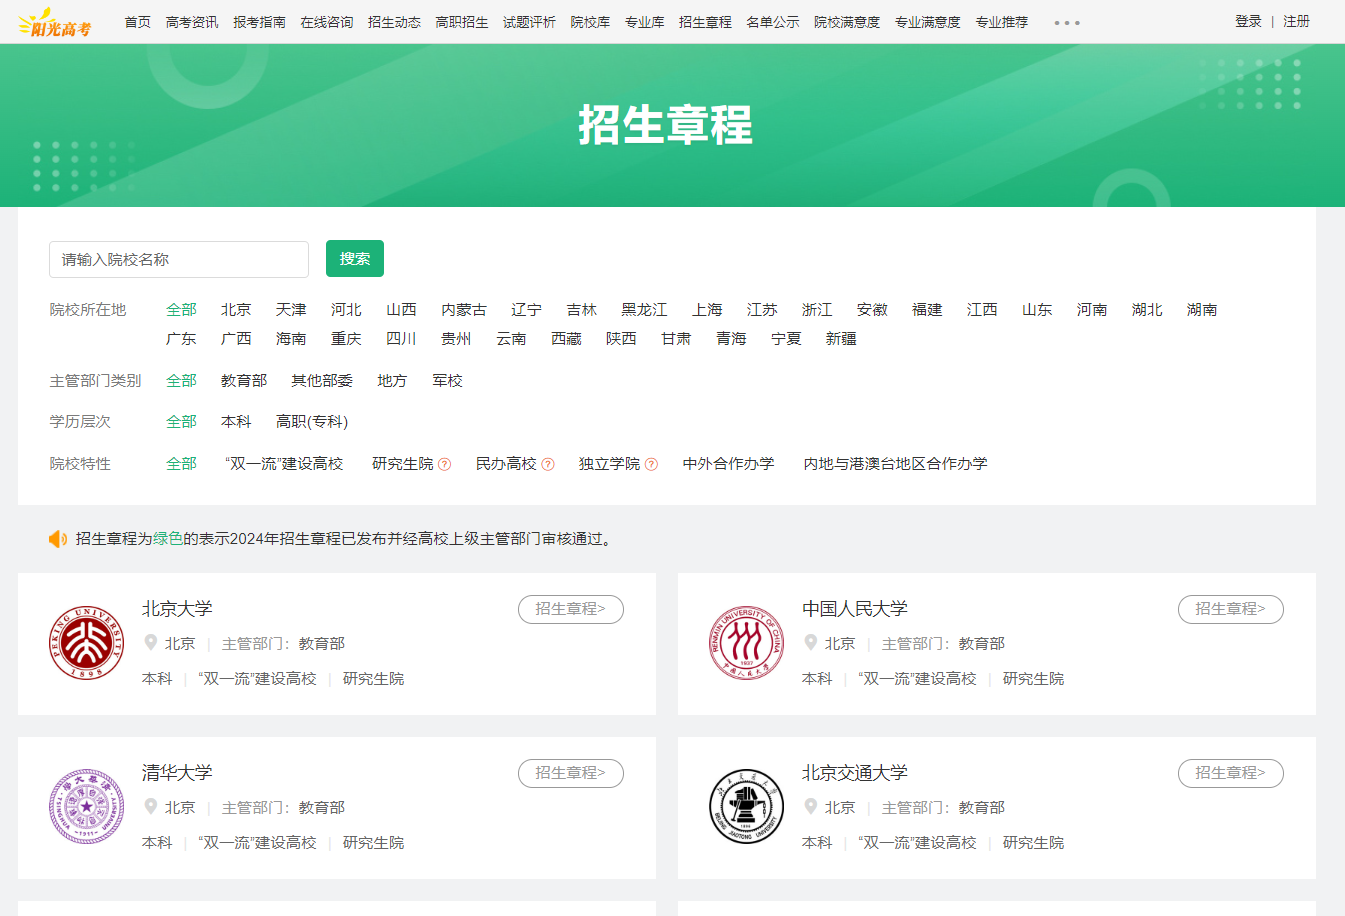The width and height of the screenshot is (1345, 916).
Task: Click the 登录 link
Action: coord(1248,21)
